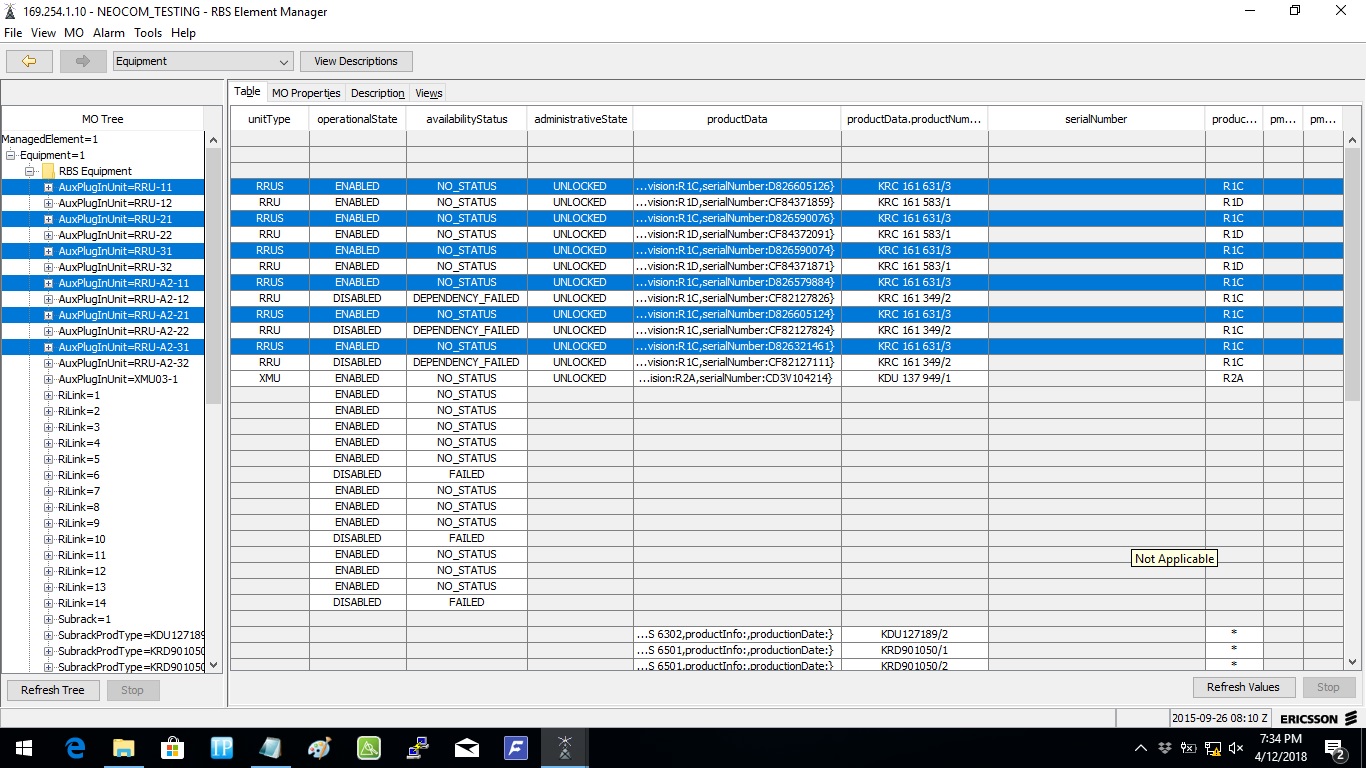The image size is (1366, 768).
Task: Click the MO Tree vertical scrollbar thumb
Action: tap(214, 275)
